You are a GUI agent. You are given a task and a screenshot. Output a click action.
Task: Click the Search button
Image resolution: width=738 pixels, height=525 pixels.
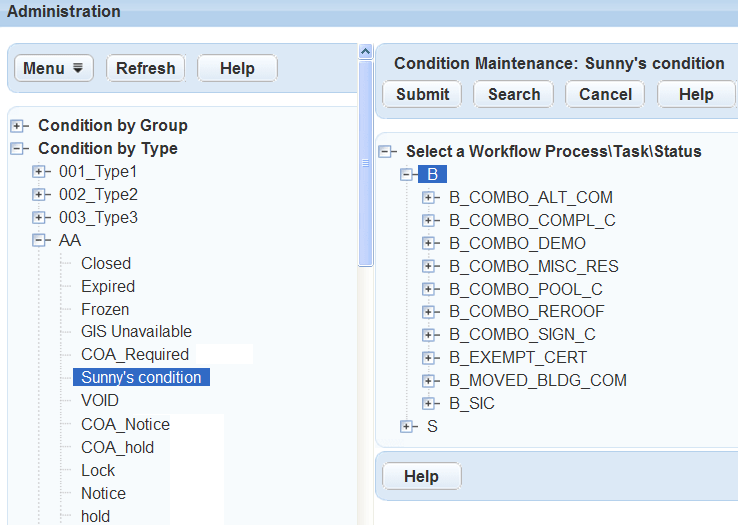[514, 94]
